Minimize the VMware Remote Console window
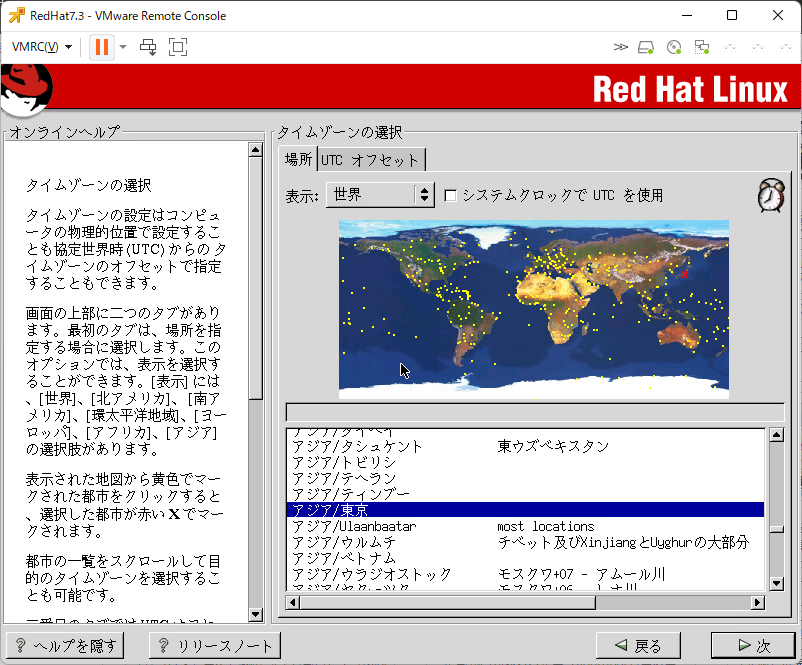The image size is (802, 665). (687, 15)
